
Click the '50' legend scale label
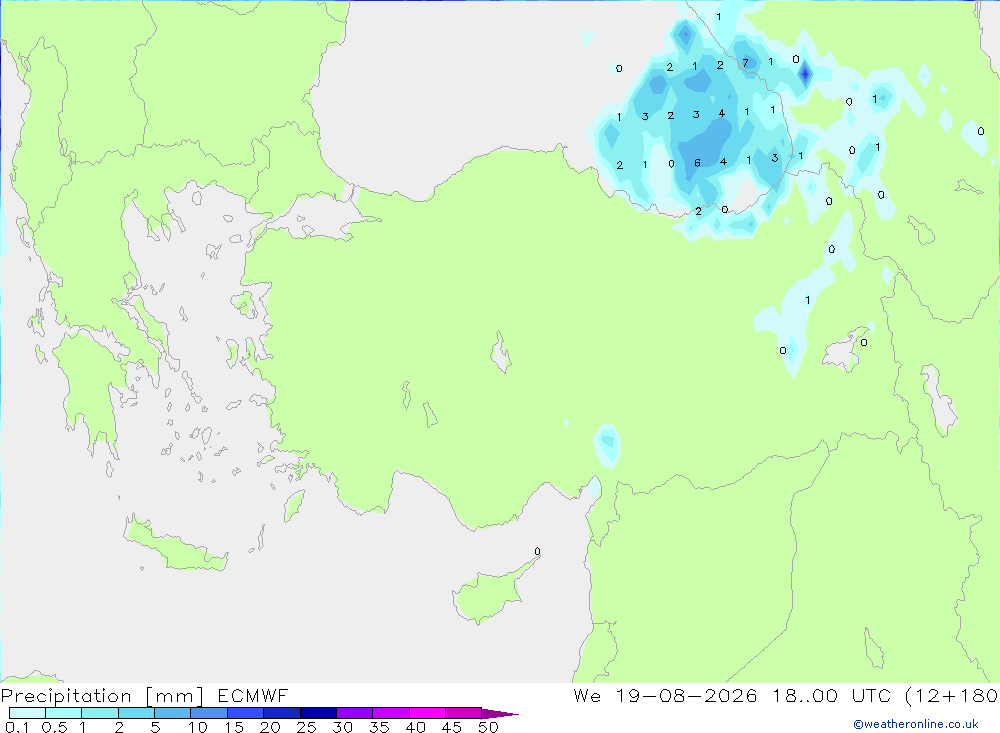[x=488, y=727]
